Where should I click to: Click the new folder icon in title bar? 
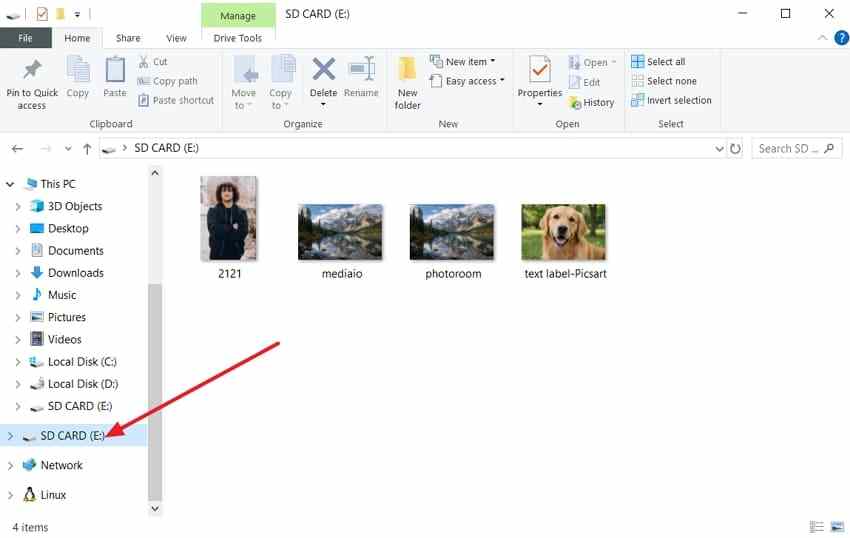61,14
